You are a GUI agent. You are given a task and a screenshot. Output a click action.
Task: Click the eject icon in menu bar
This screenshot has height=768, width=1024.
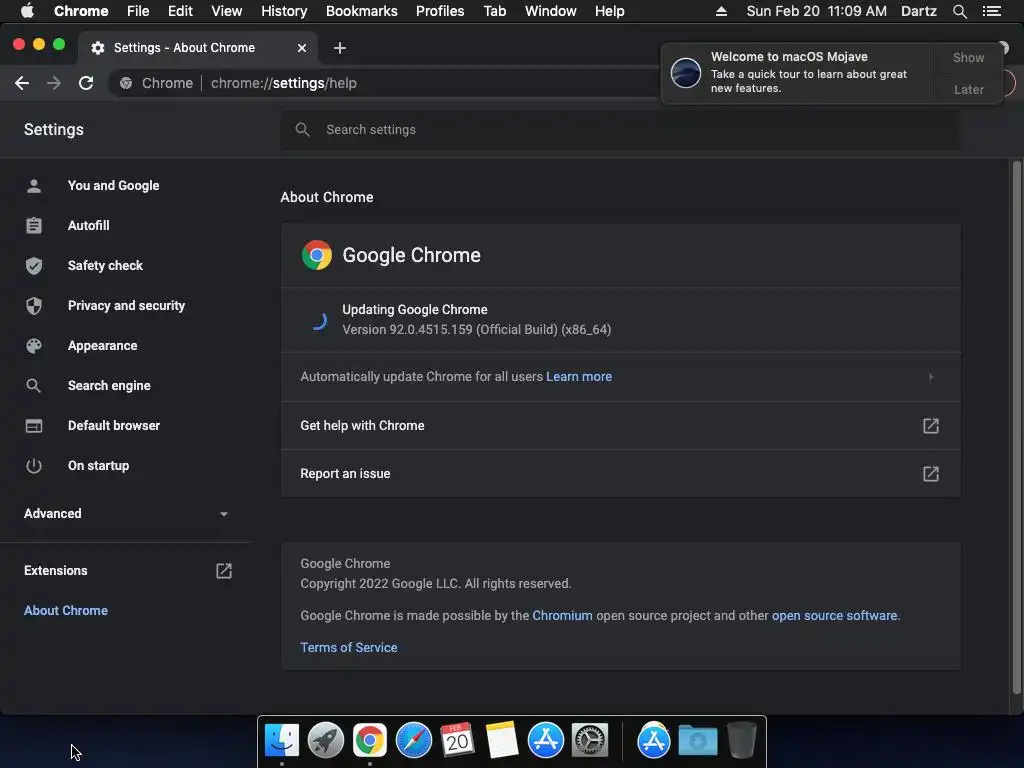point(721,11)
